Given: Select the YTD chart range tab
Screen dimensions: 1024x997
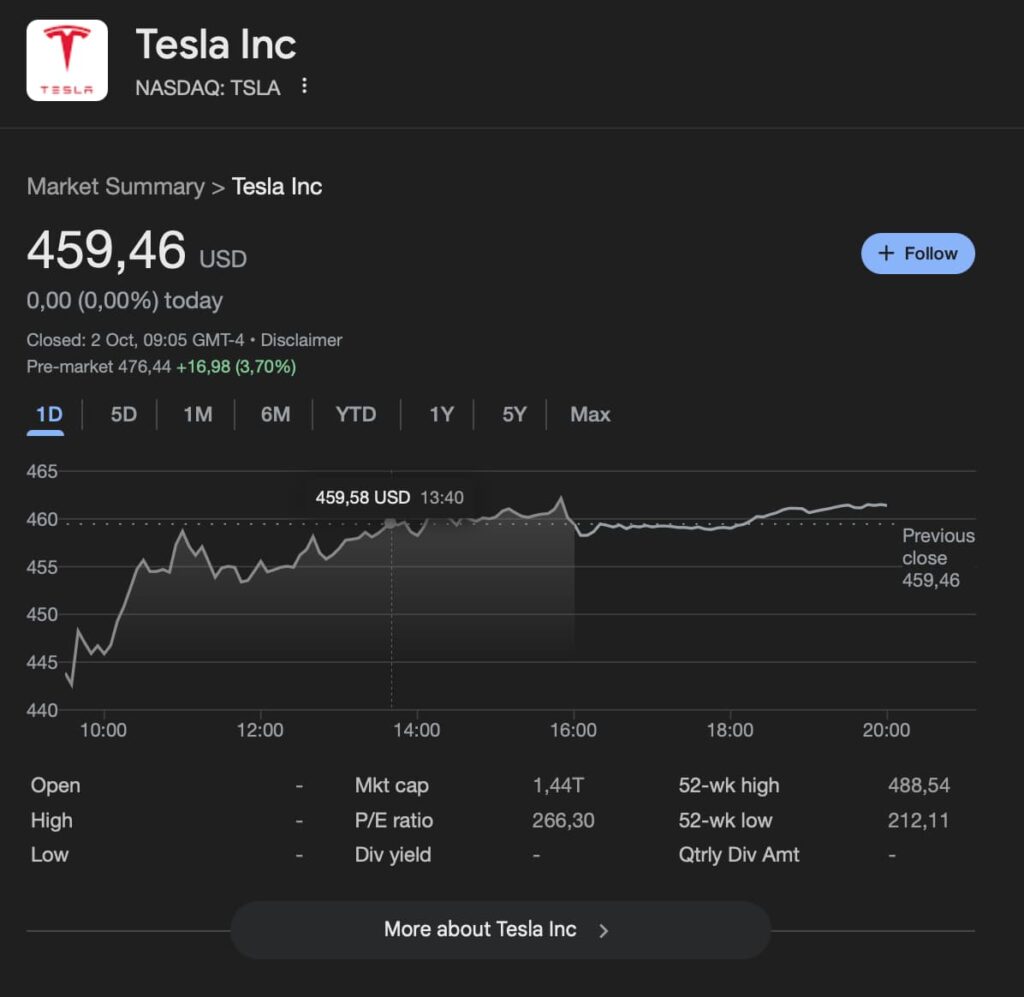Looking at the screenshot, I should click(356, 415).
